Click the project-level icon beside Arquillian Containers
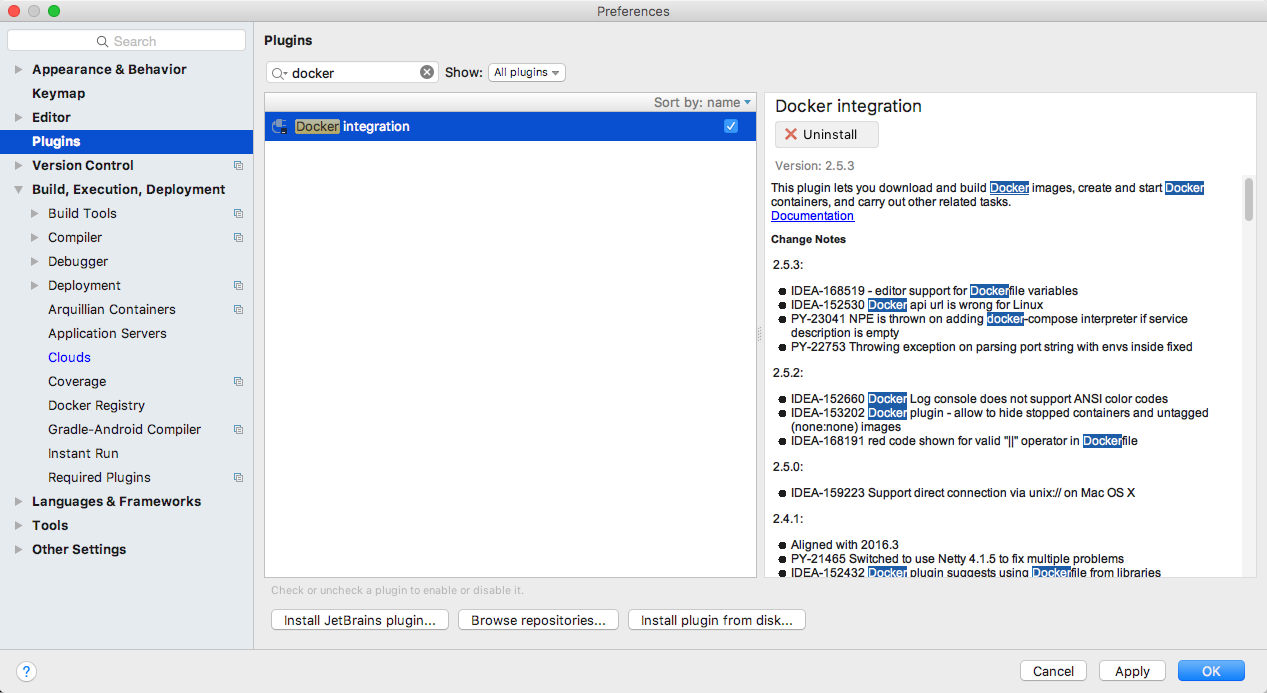This screenshot has height=693, width=1267. (x=238, y=310)
